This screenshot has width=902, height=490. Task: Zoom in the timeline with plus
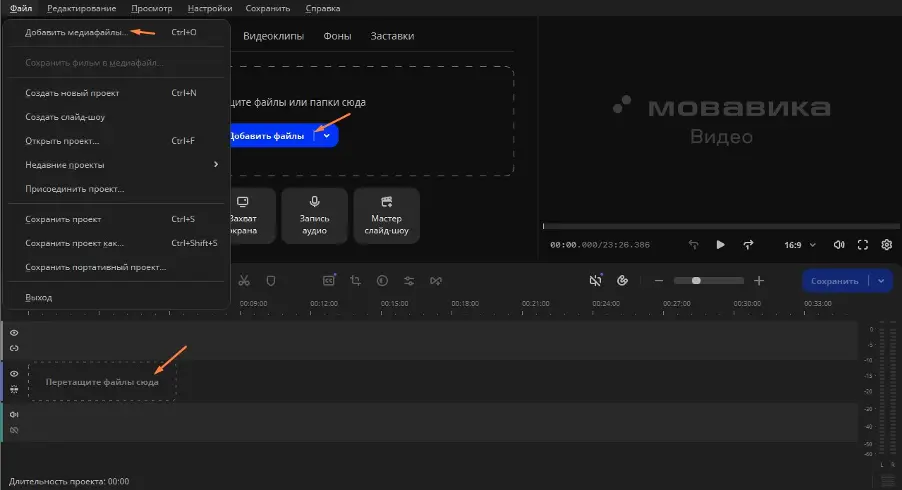[x=759, y=281]
